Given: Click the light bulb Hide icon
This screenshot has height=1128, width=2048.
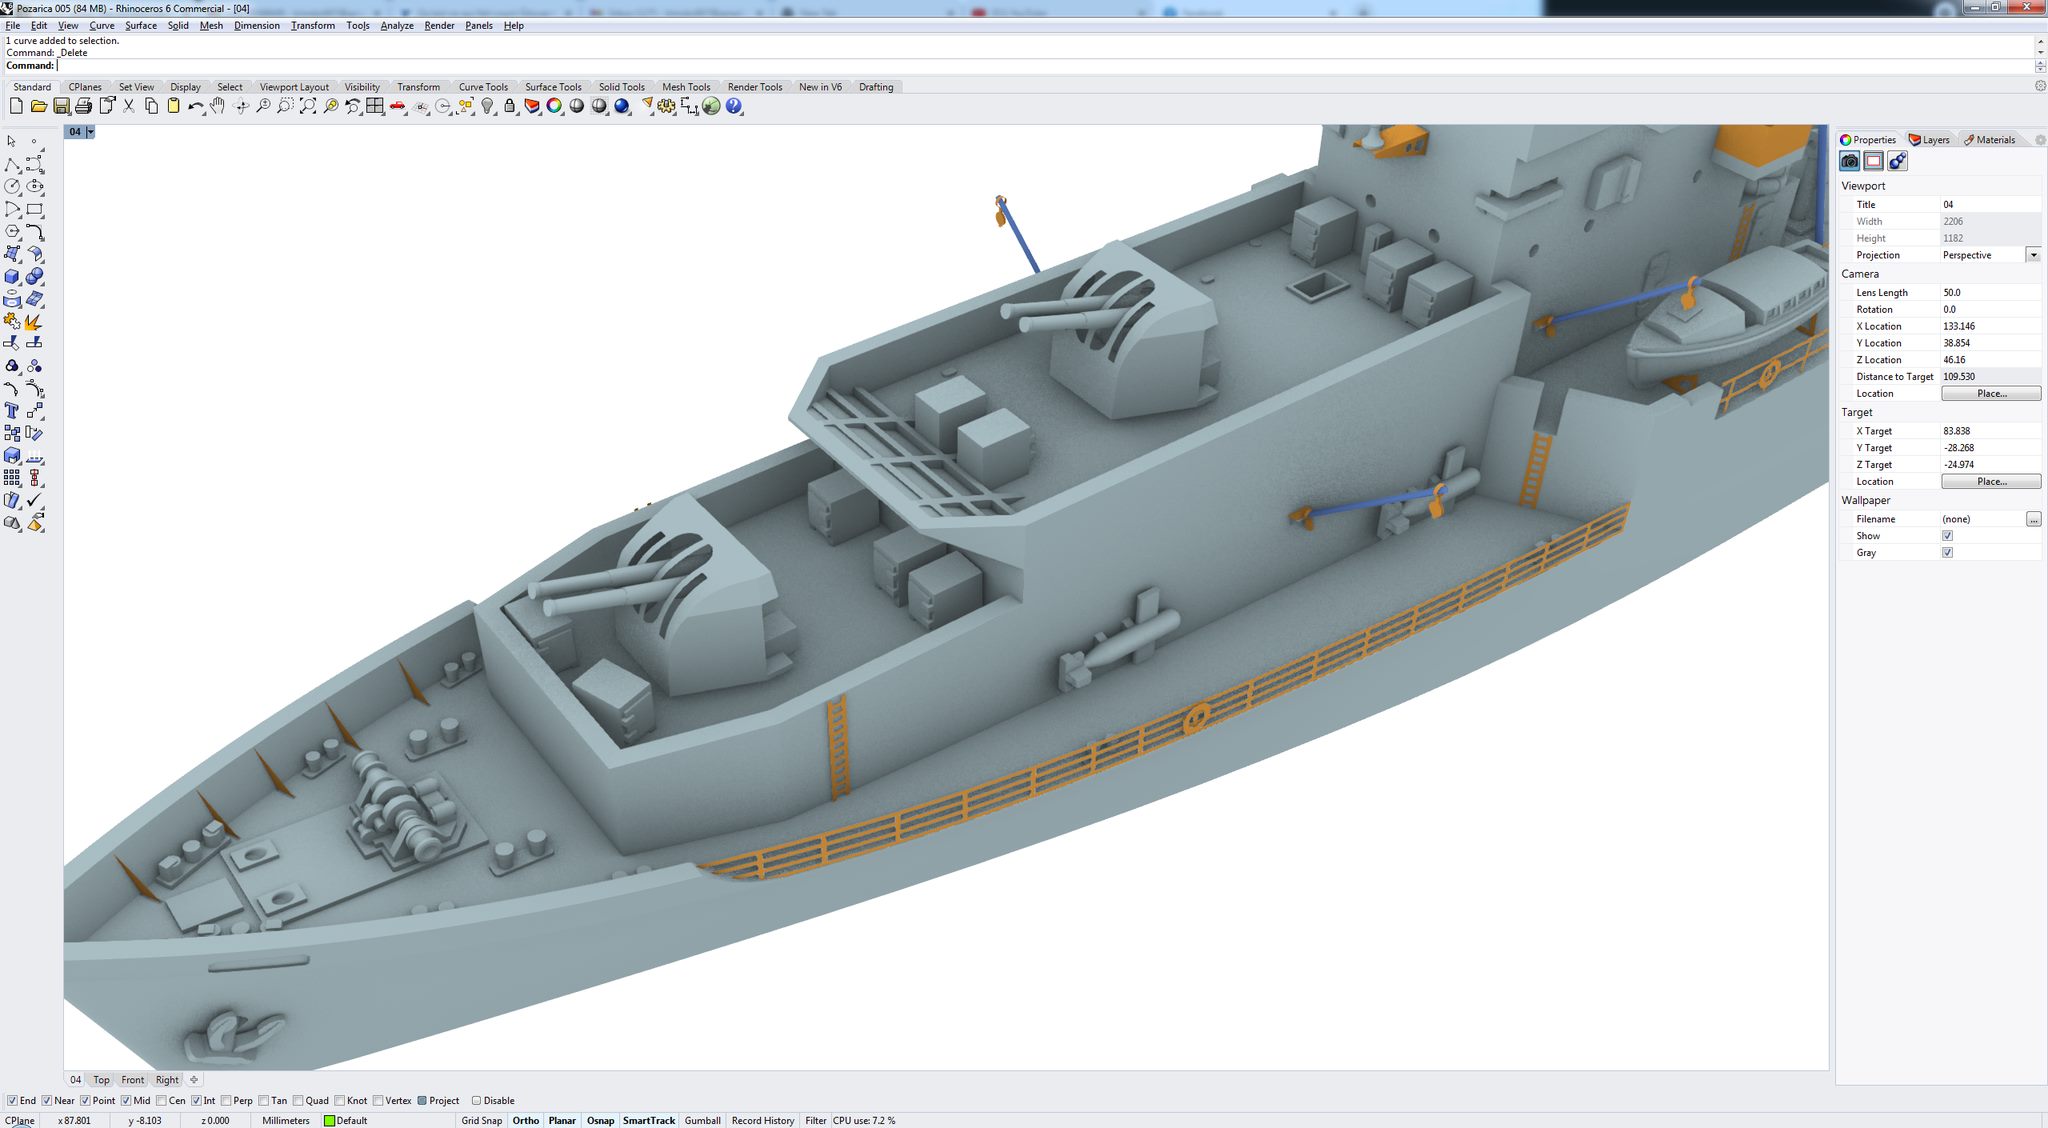Looking at the screenshot, I should pos(488,106).
